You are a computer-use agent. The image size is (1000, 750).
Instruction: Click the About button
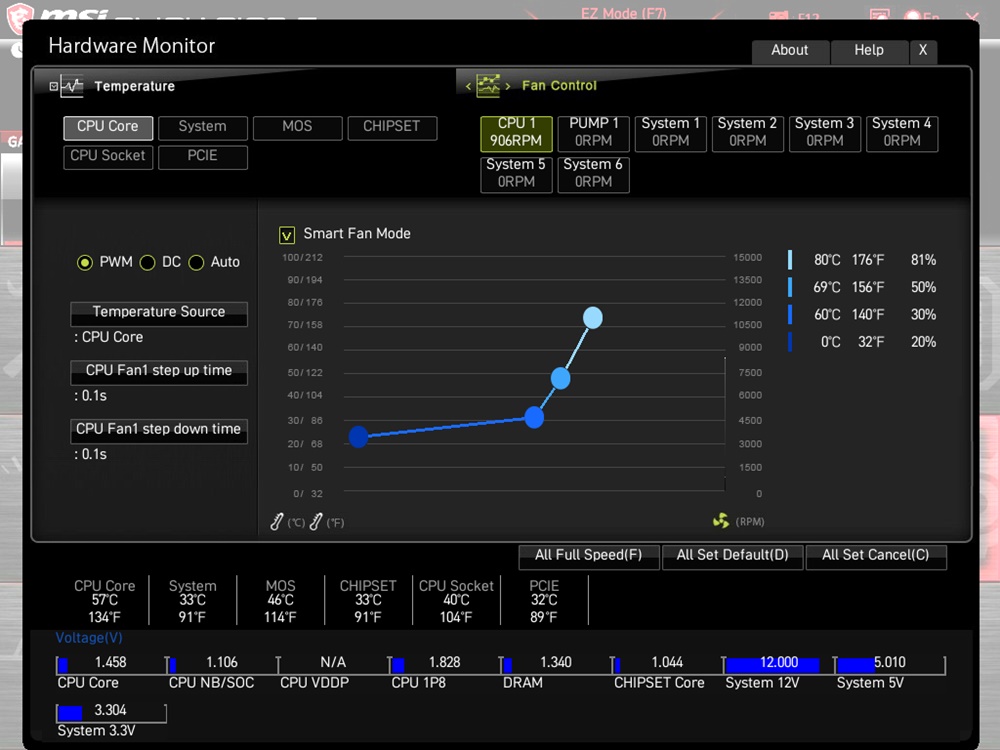[790, 51]
